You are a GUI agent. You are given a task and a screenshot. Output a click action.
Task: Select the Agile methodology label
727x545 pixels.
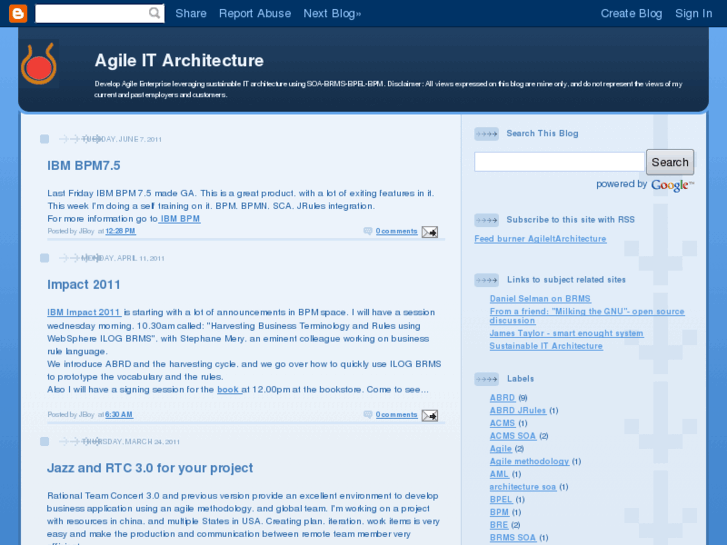pos(529,462)
